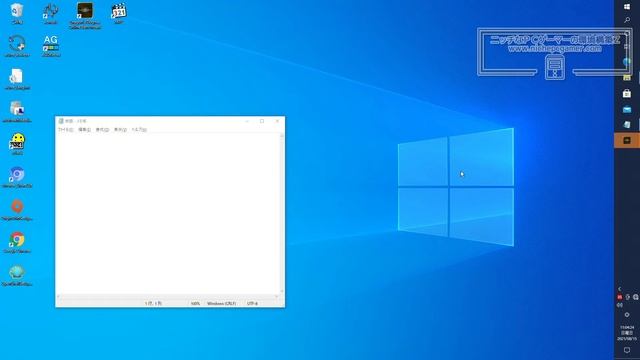The width and height of the screenshot is (640, 360).
Task: Open the blue Chromium-style browser shortcut
Action: coord(17,177)
